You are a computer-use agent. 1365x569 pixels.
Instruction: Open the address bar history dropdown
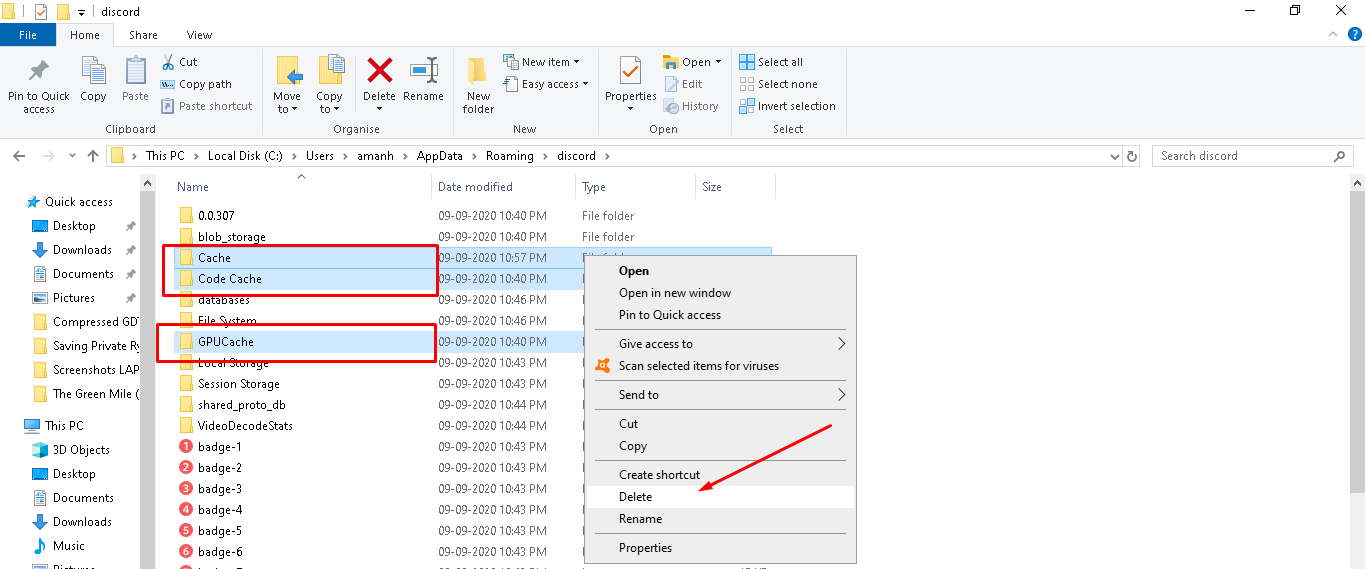(1116, 156)
